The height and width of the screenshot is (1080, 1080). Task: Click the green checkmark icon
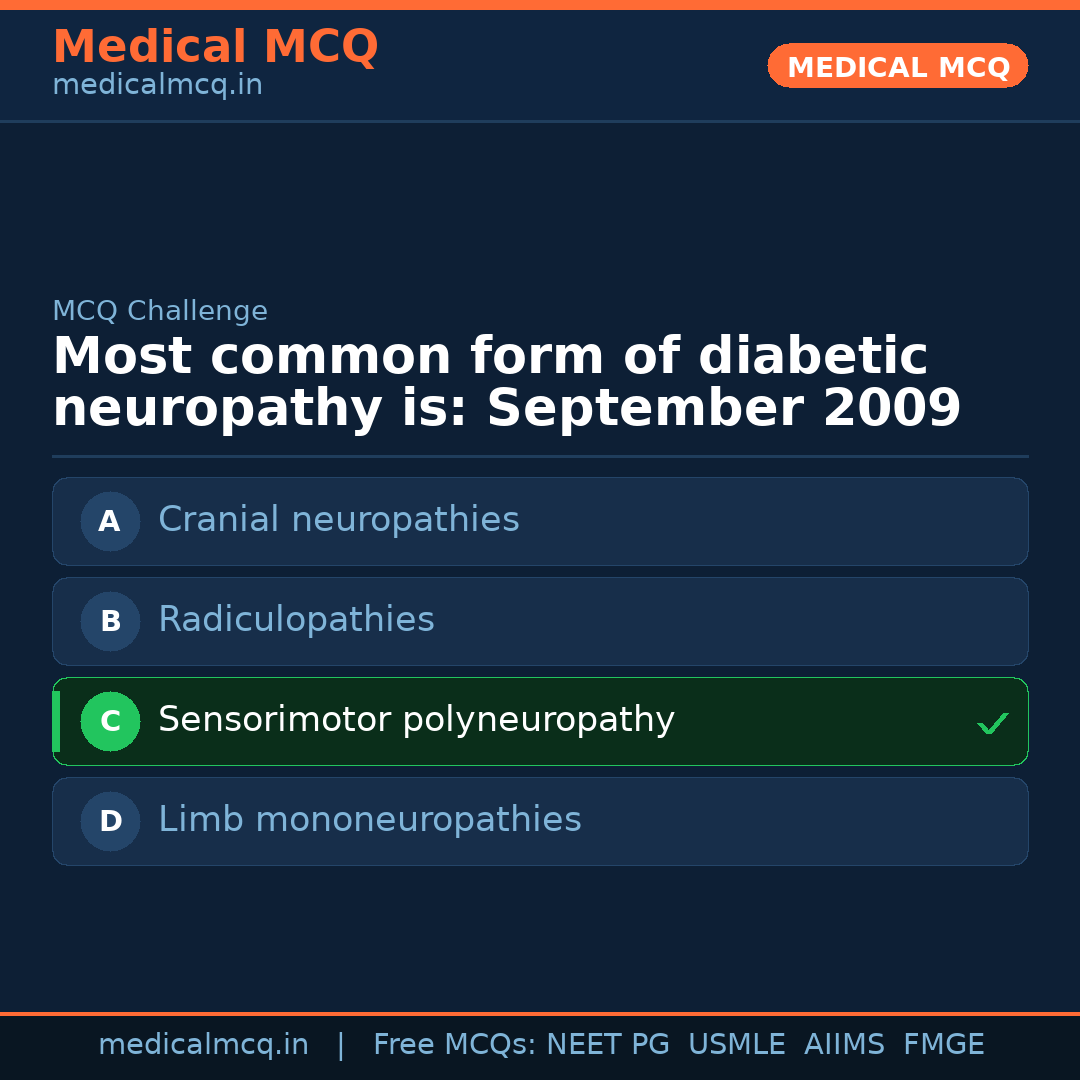992,723
